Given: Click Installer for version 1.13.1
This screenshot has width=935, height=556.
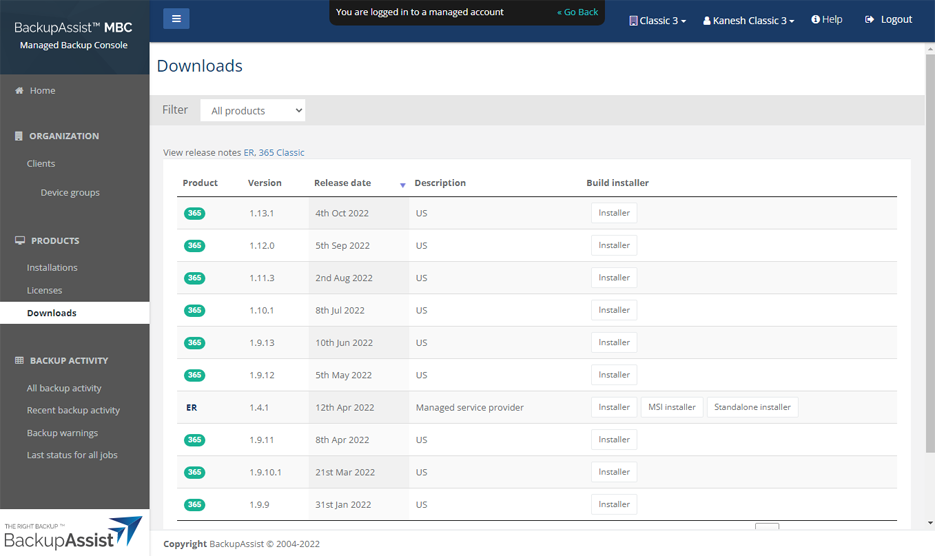Looking at the screenshot, I should [x=614, y=213].
